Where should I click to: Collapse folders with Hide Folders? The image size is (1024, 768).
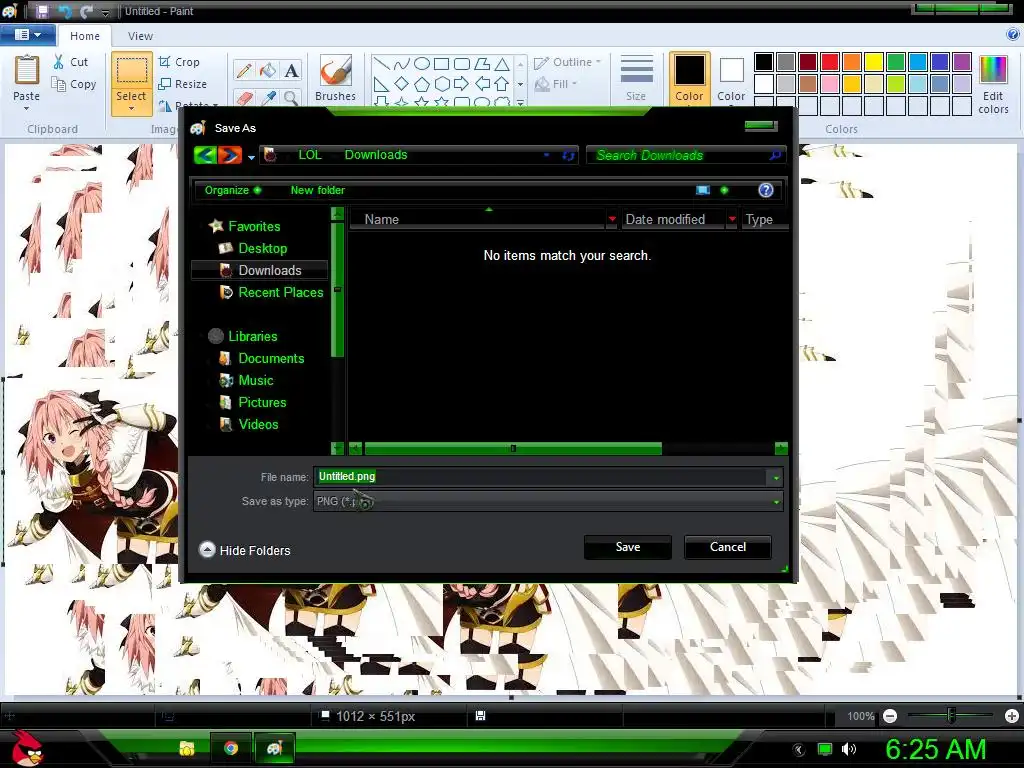[244, 550]
